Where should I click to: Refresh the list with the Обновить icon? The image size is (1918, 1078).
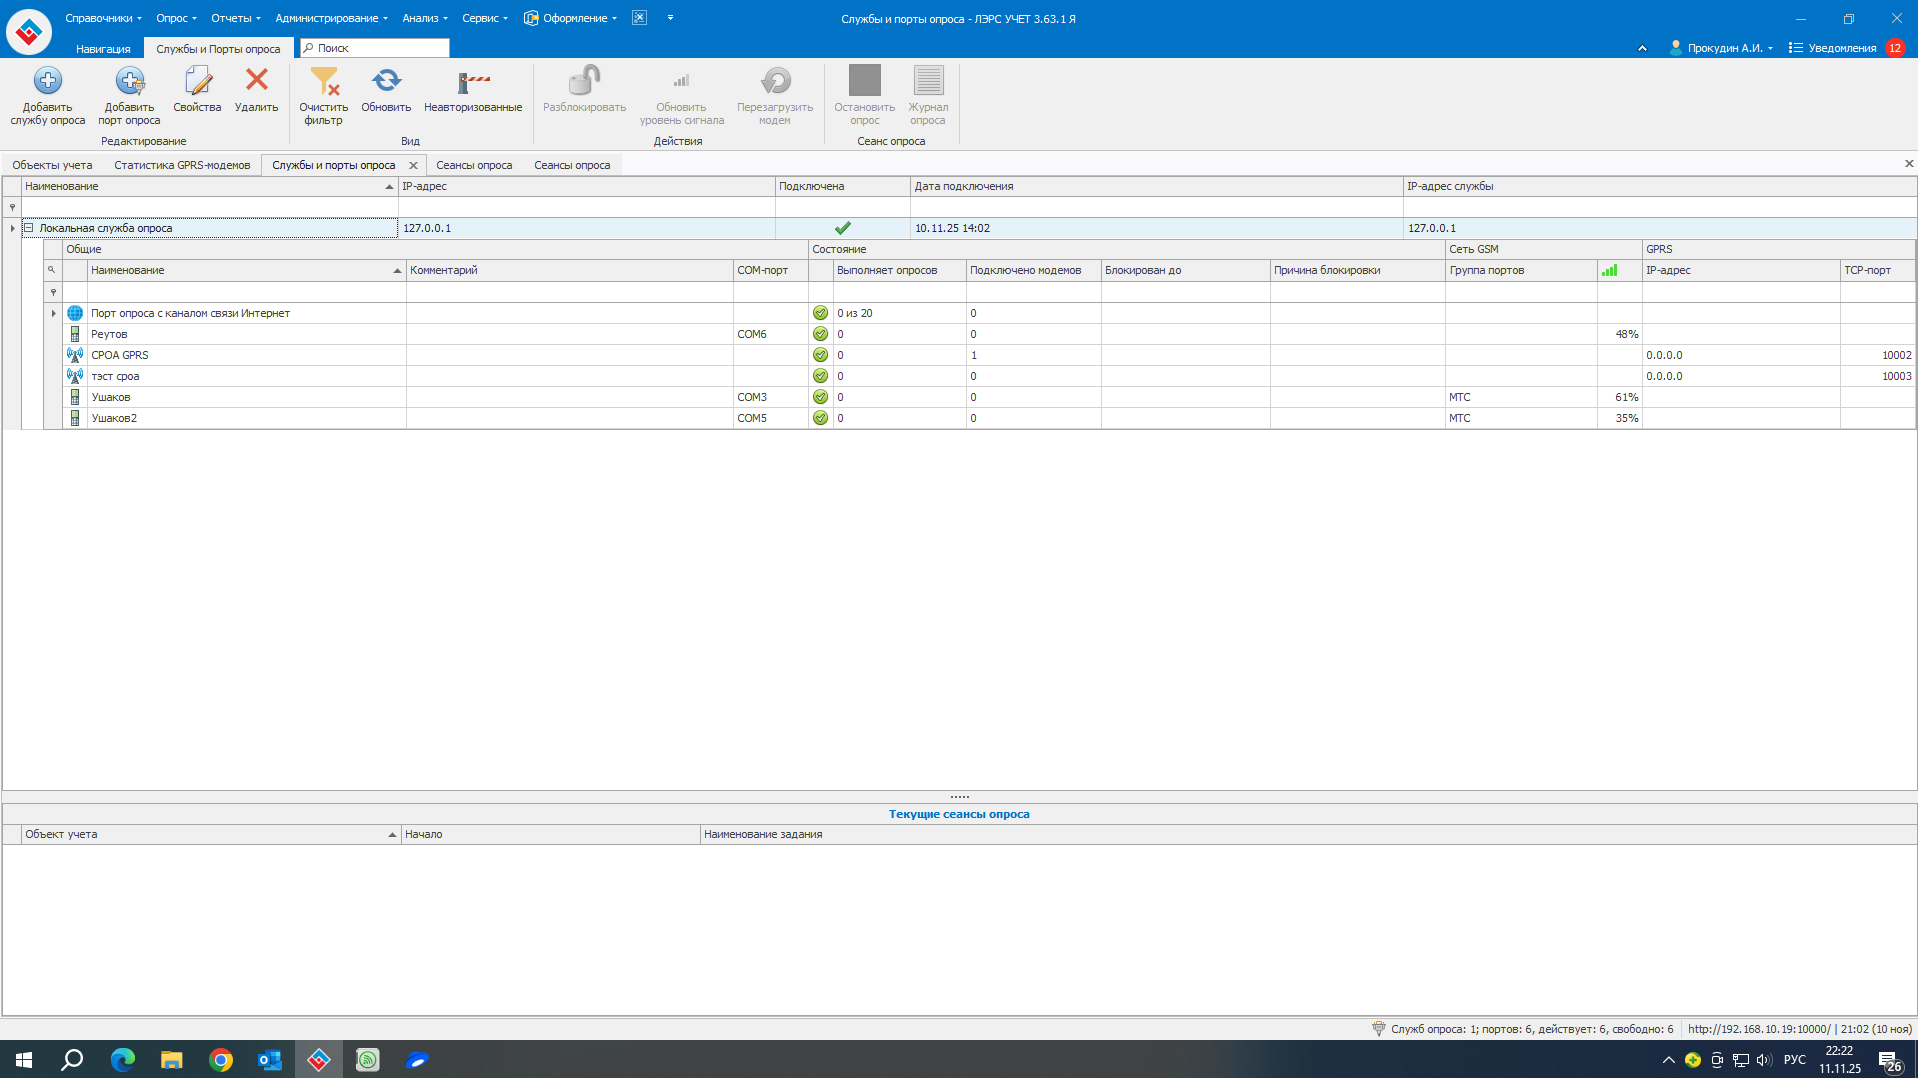tap(386, 81)
